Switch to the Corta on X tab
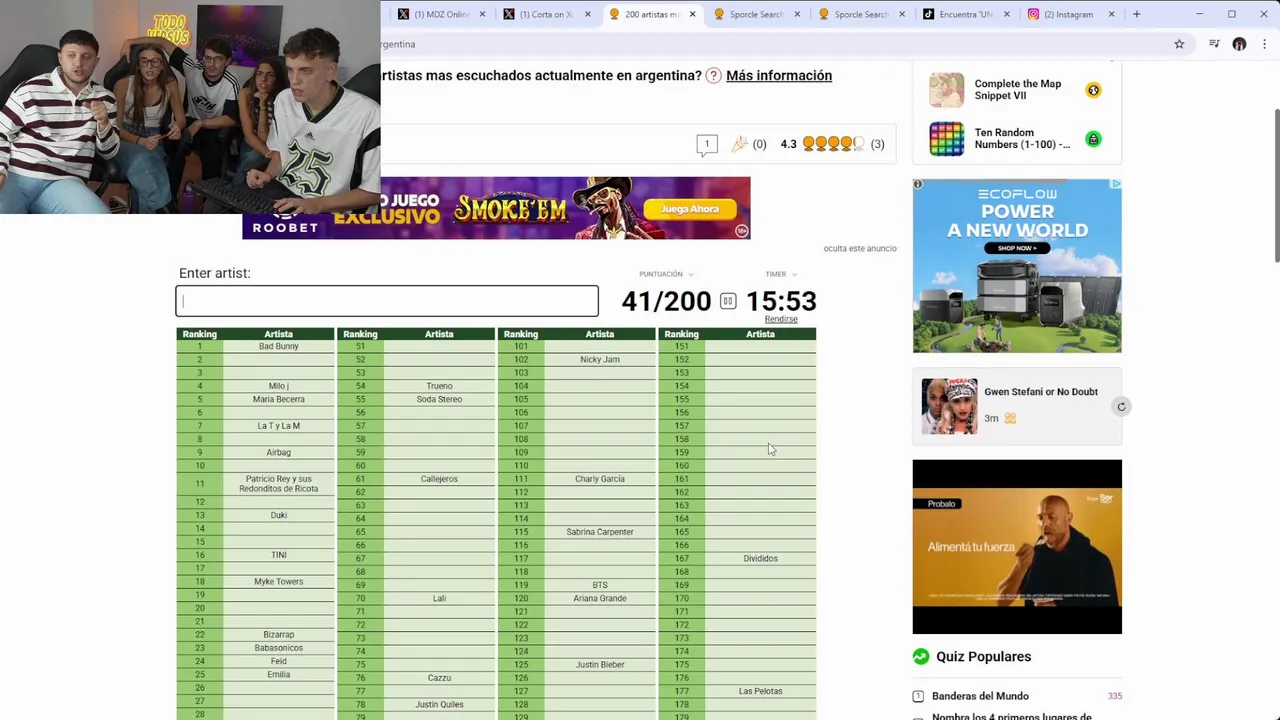 (544, 14)
